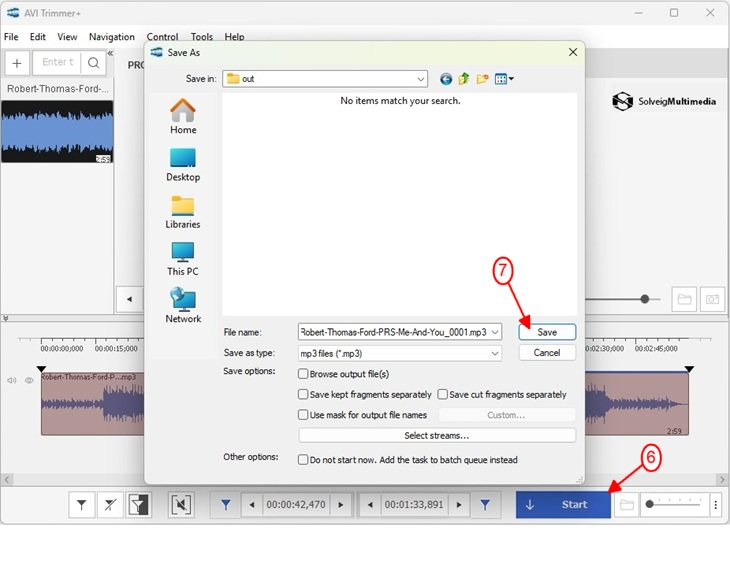Open the File menu

pyautogui.click(x=11, y=37)
